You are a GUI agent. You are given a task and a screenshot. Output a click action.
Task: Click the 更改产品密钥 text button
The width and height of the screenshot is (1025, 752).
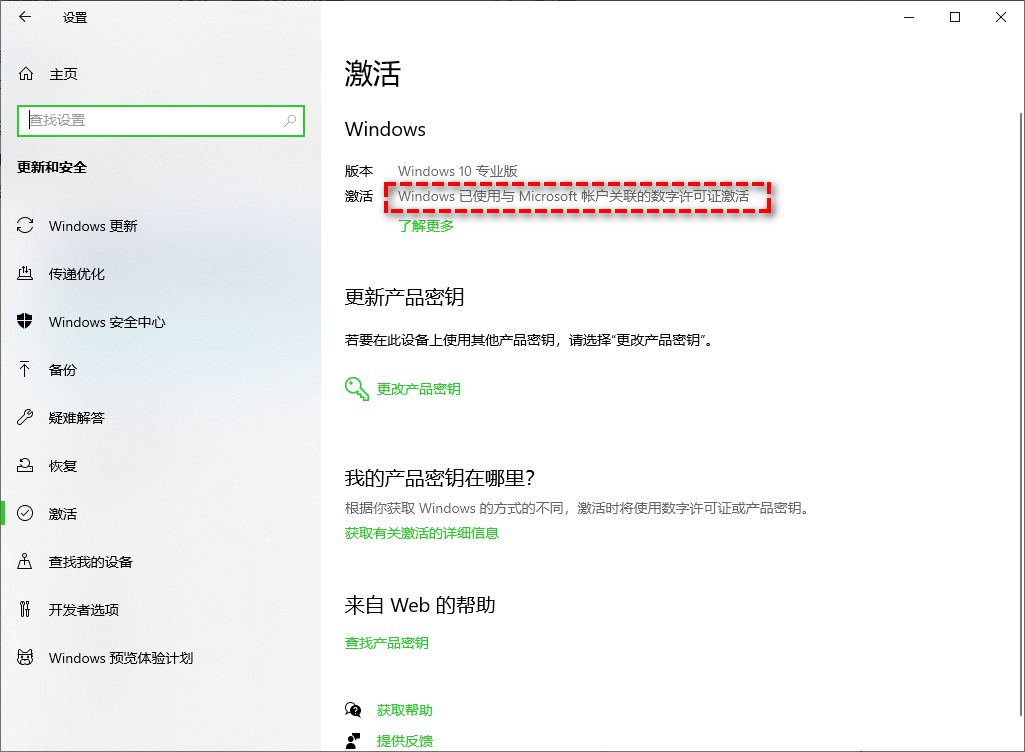click(416, 388)
